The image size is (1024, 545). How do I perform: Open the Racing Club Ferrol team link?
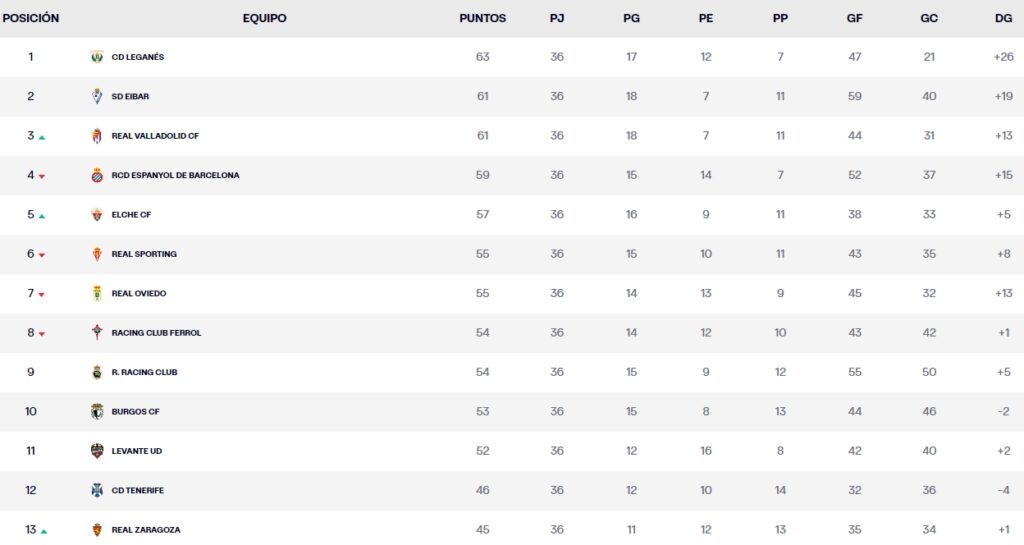(156, 333)
